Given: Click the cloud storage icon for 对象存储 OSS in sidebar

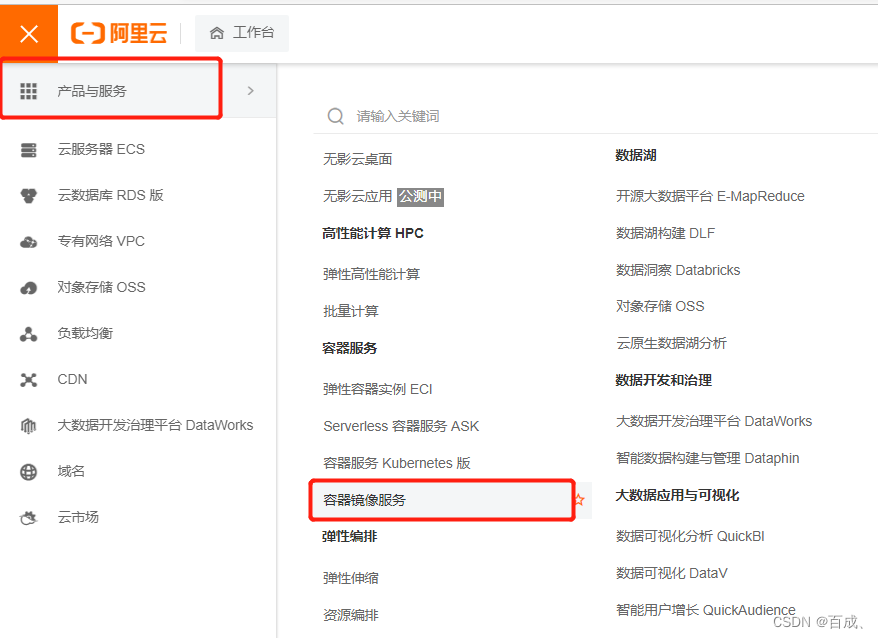Looking at the screenshot, I should [x=29, y=288].
